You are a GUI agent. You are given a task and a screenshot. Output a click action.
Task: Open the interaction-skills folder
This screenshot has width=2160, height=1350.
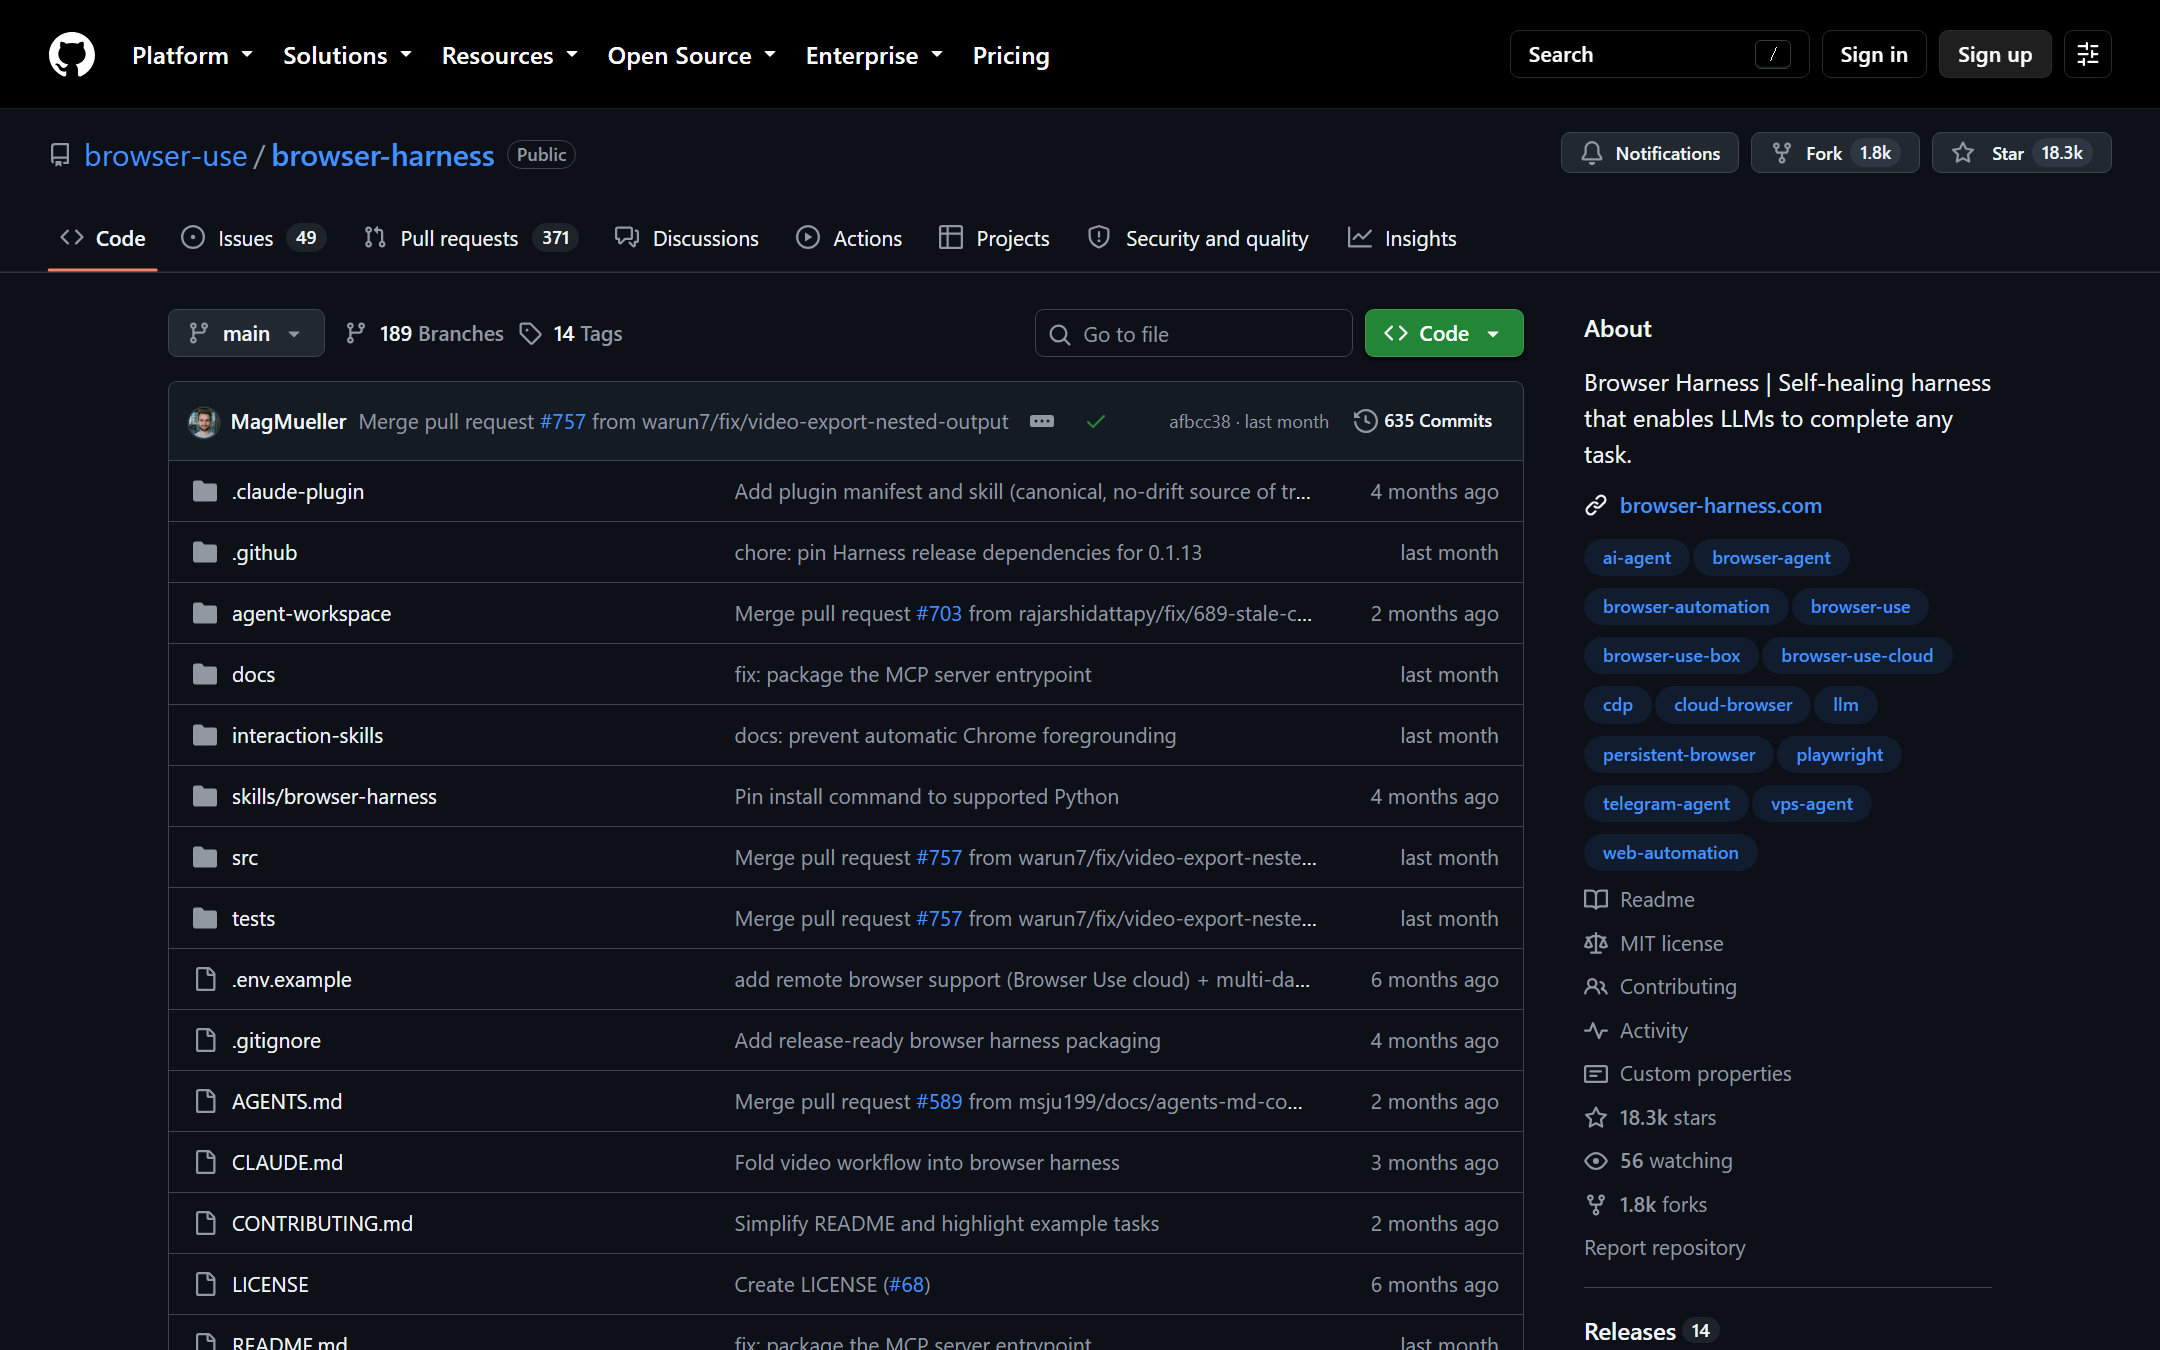tap(307, 736)
